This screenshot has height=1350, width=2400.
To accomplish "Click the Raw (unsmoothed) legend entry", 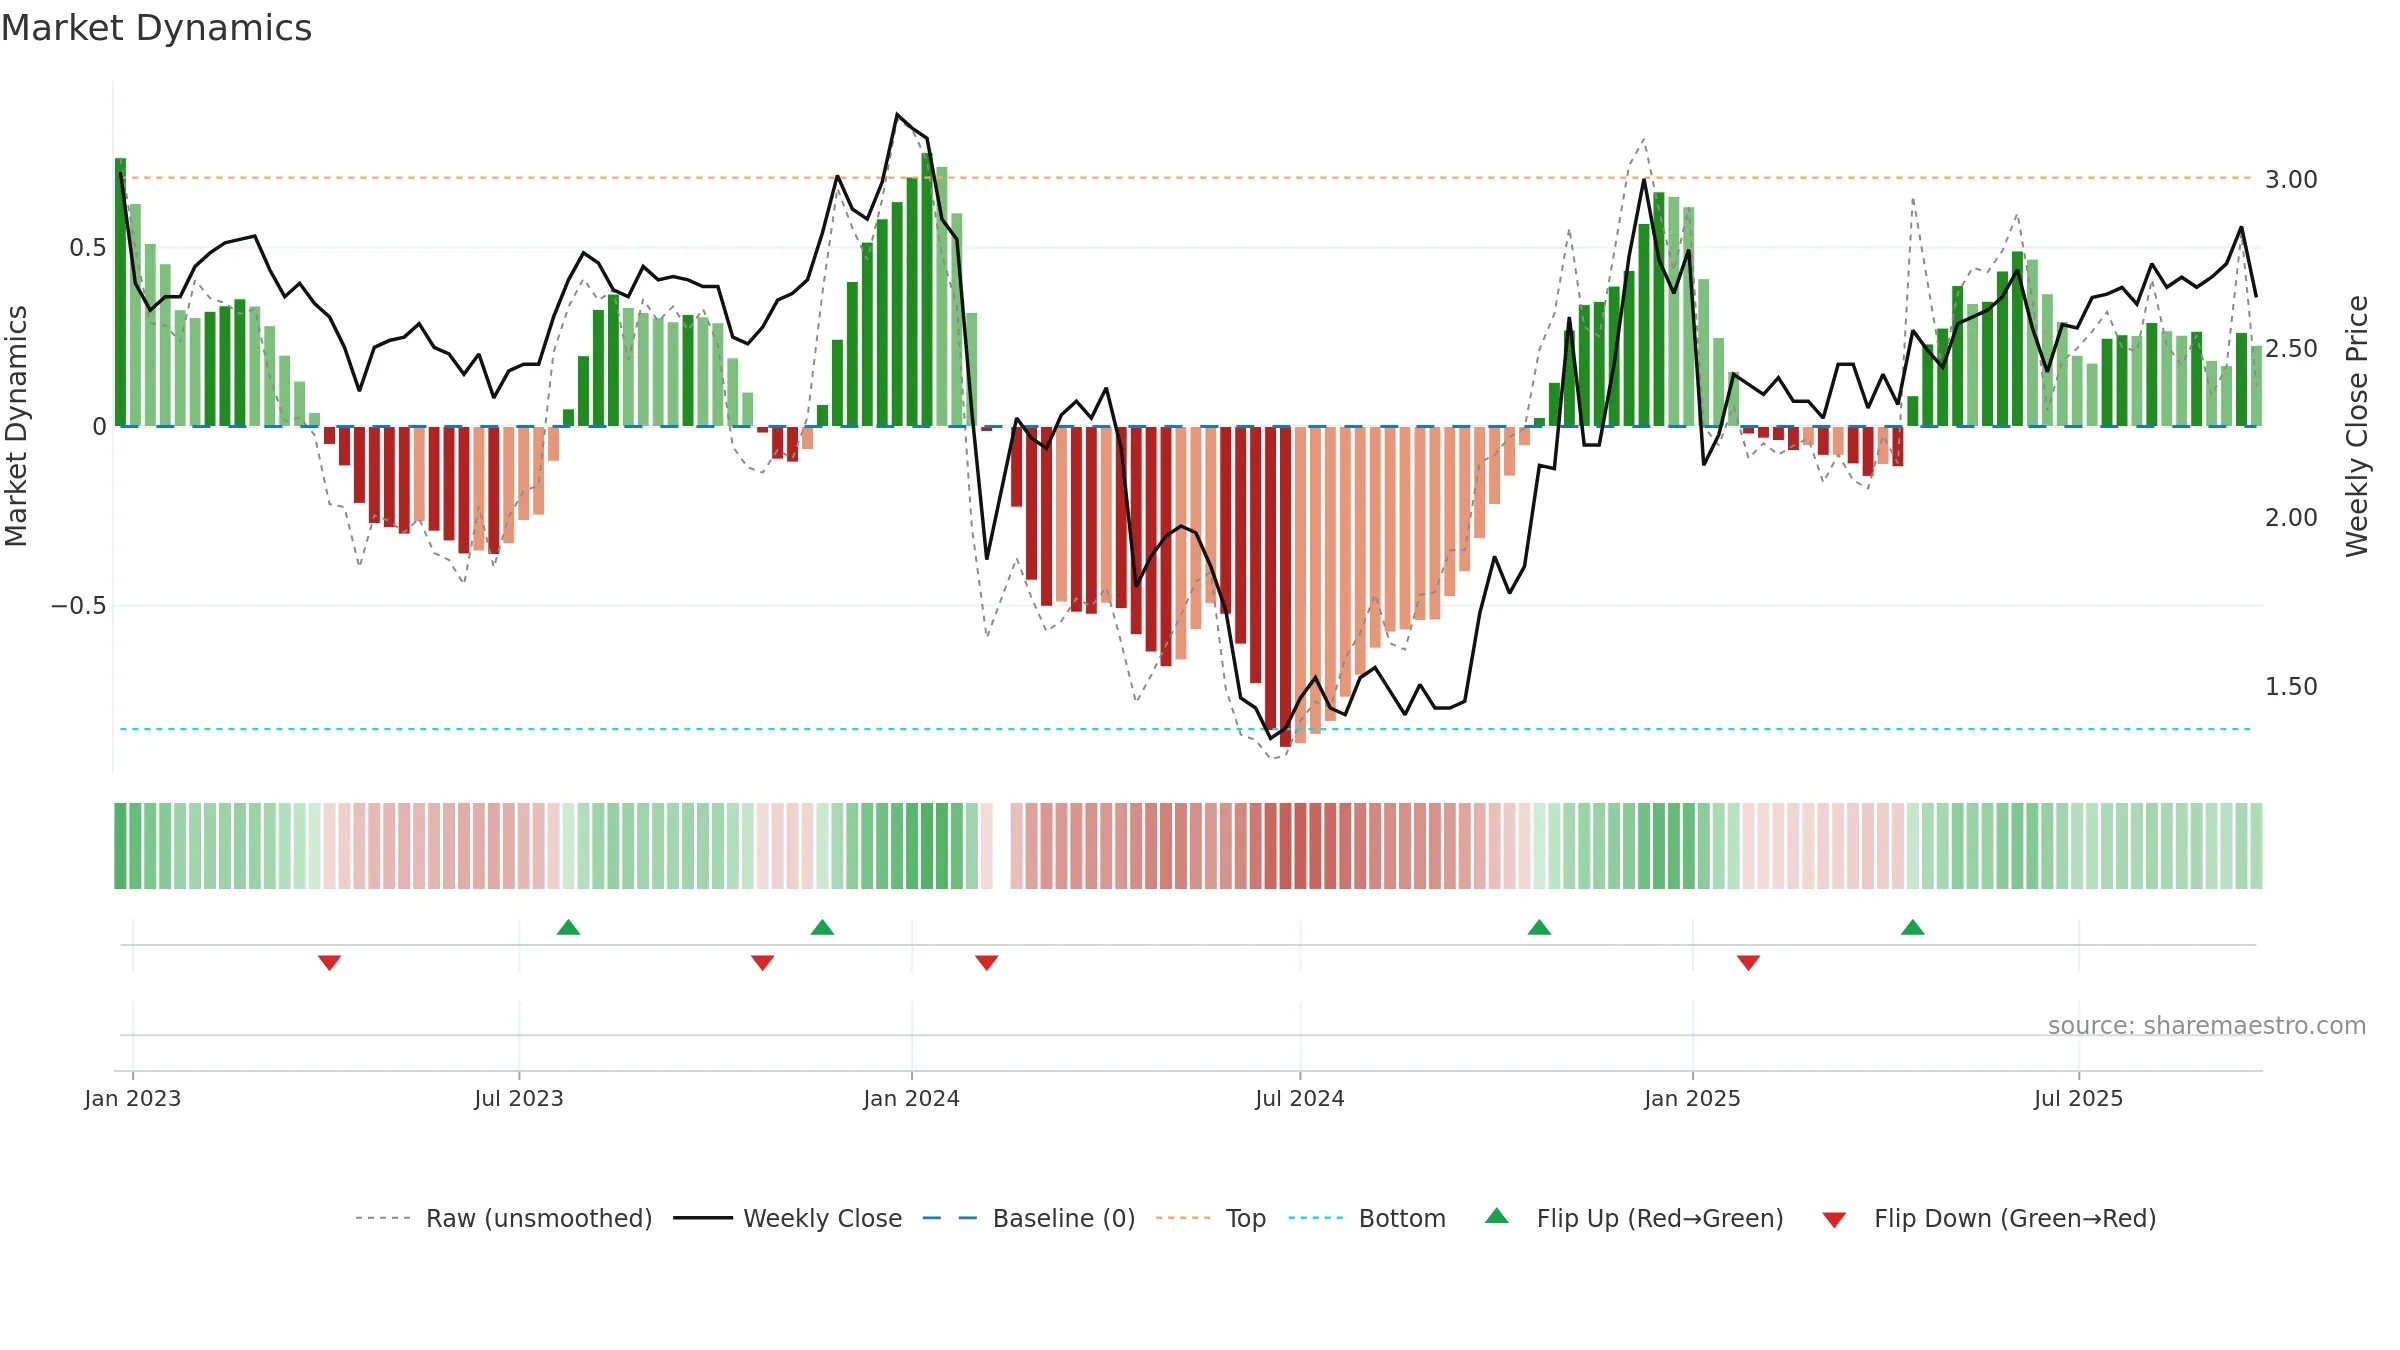I will point(503,1218).
